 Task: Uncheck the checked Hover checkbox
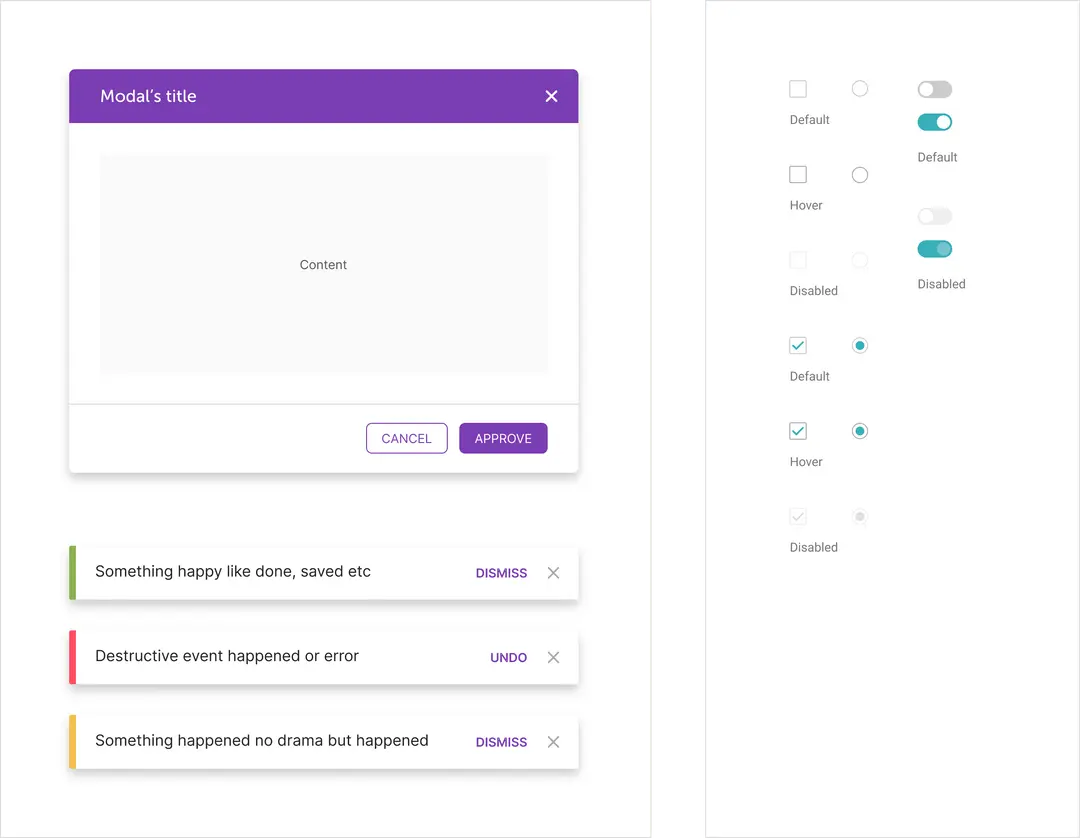[798, 431]
